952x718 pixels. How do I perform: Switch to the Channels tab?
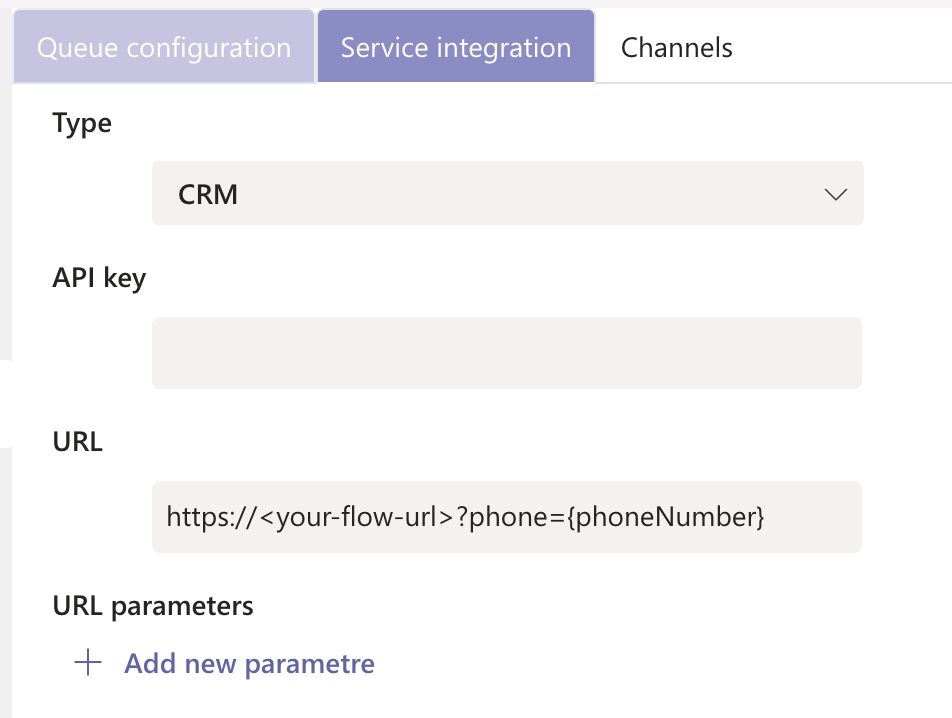coord(676,46)
